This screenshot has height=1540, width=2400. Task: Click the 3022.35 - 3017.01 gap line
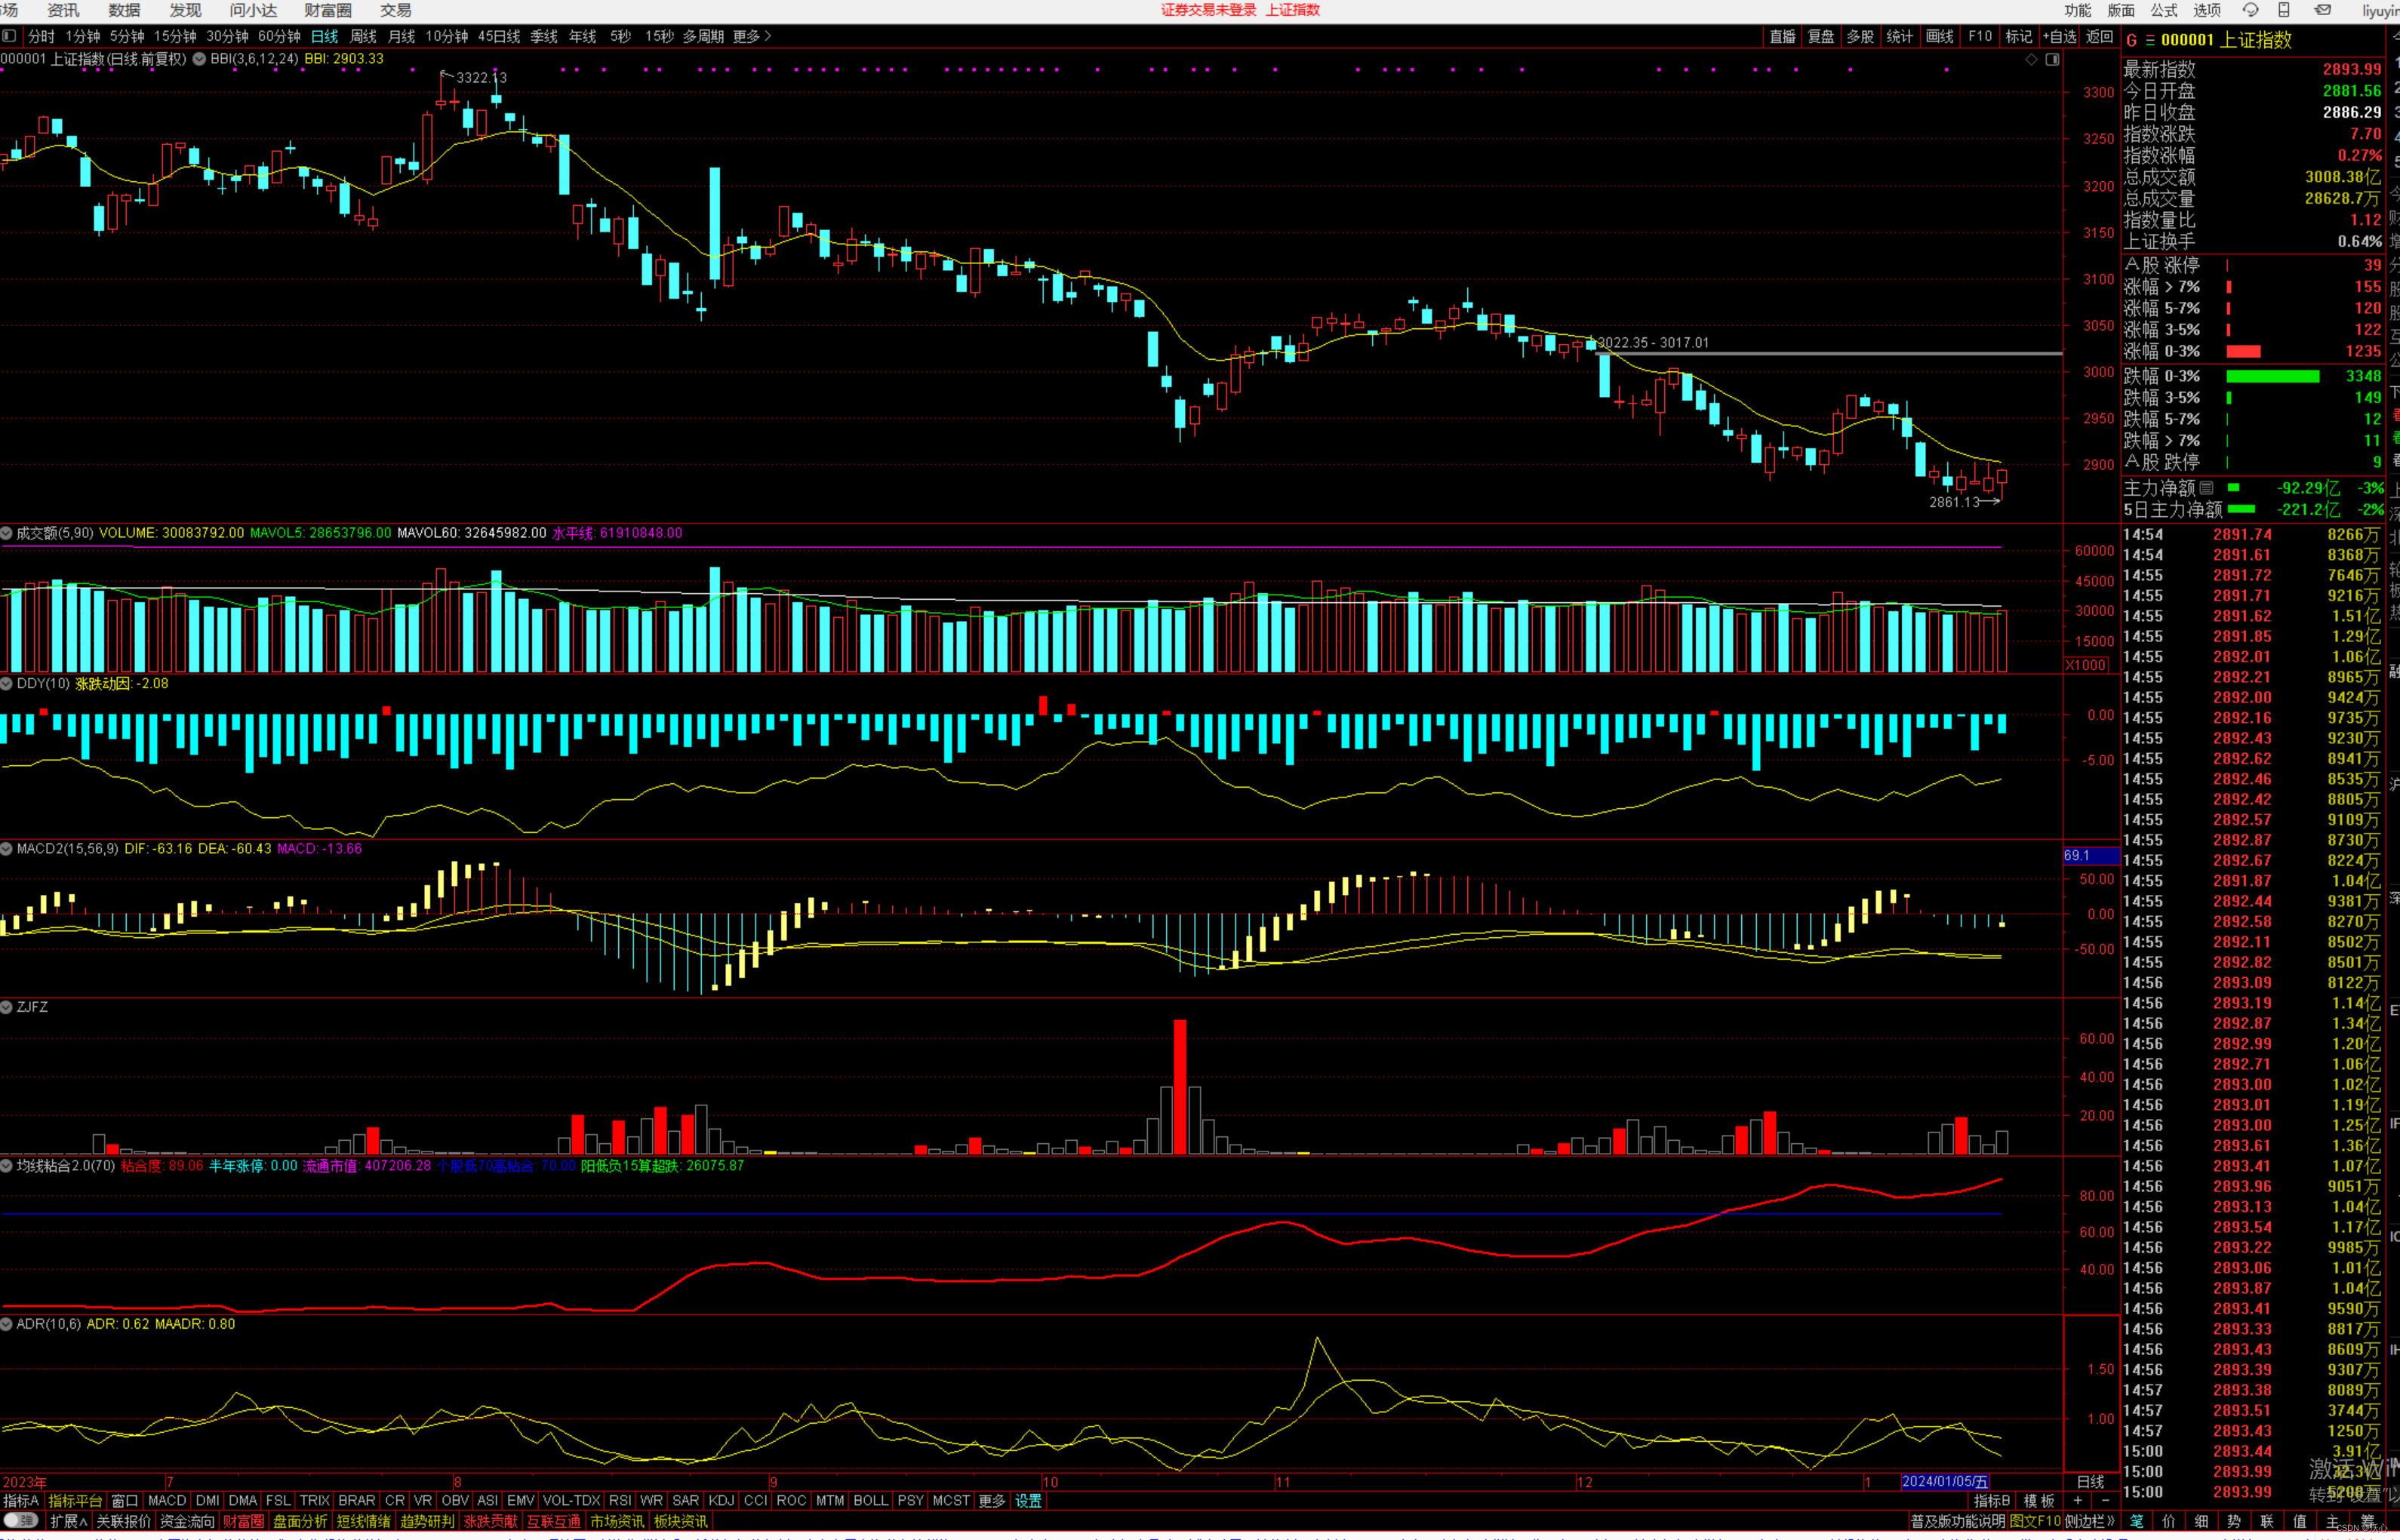coord(1830,353)
